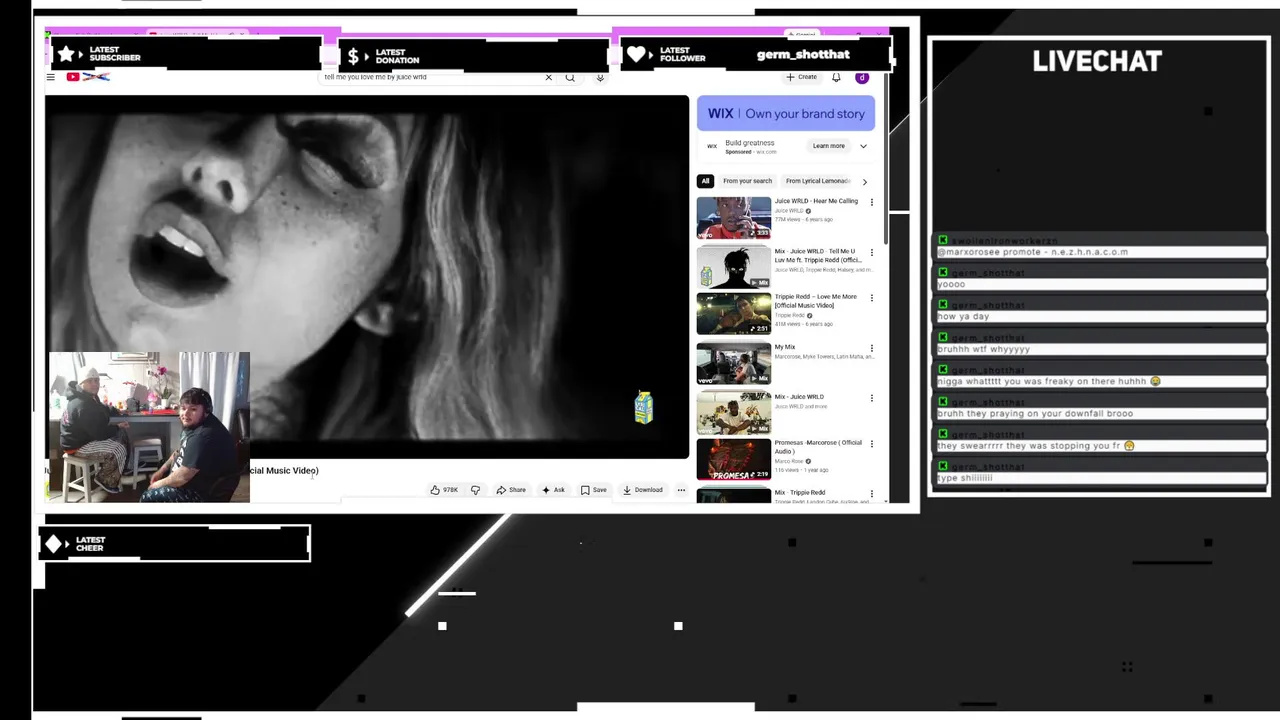Click latest follower name germ_shotthat

point(803,55)
